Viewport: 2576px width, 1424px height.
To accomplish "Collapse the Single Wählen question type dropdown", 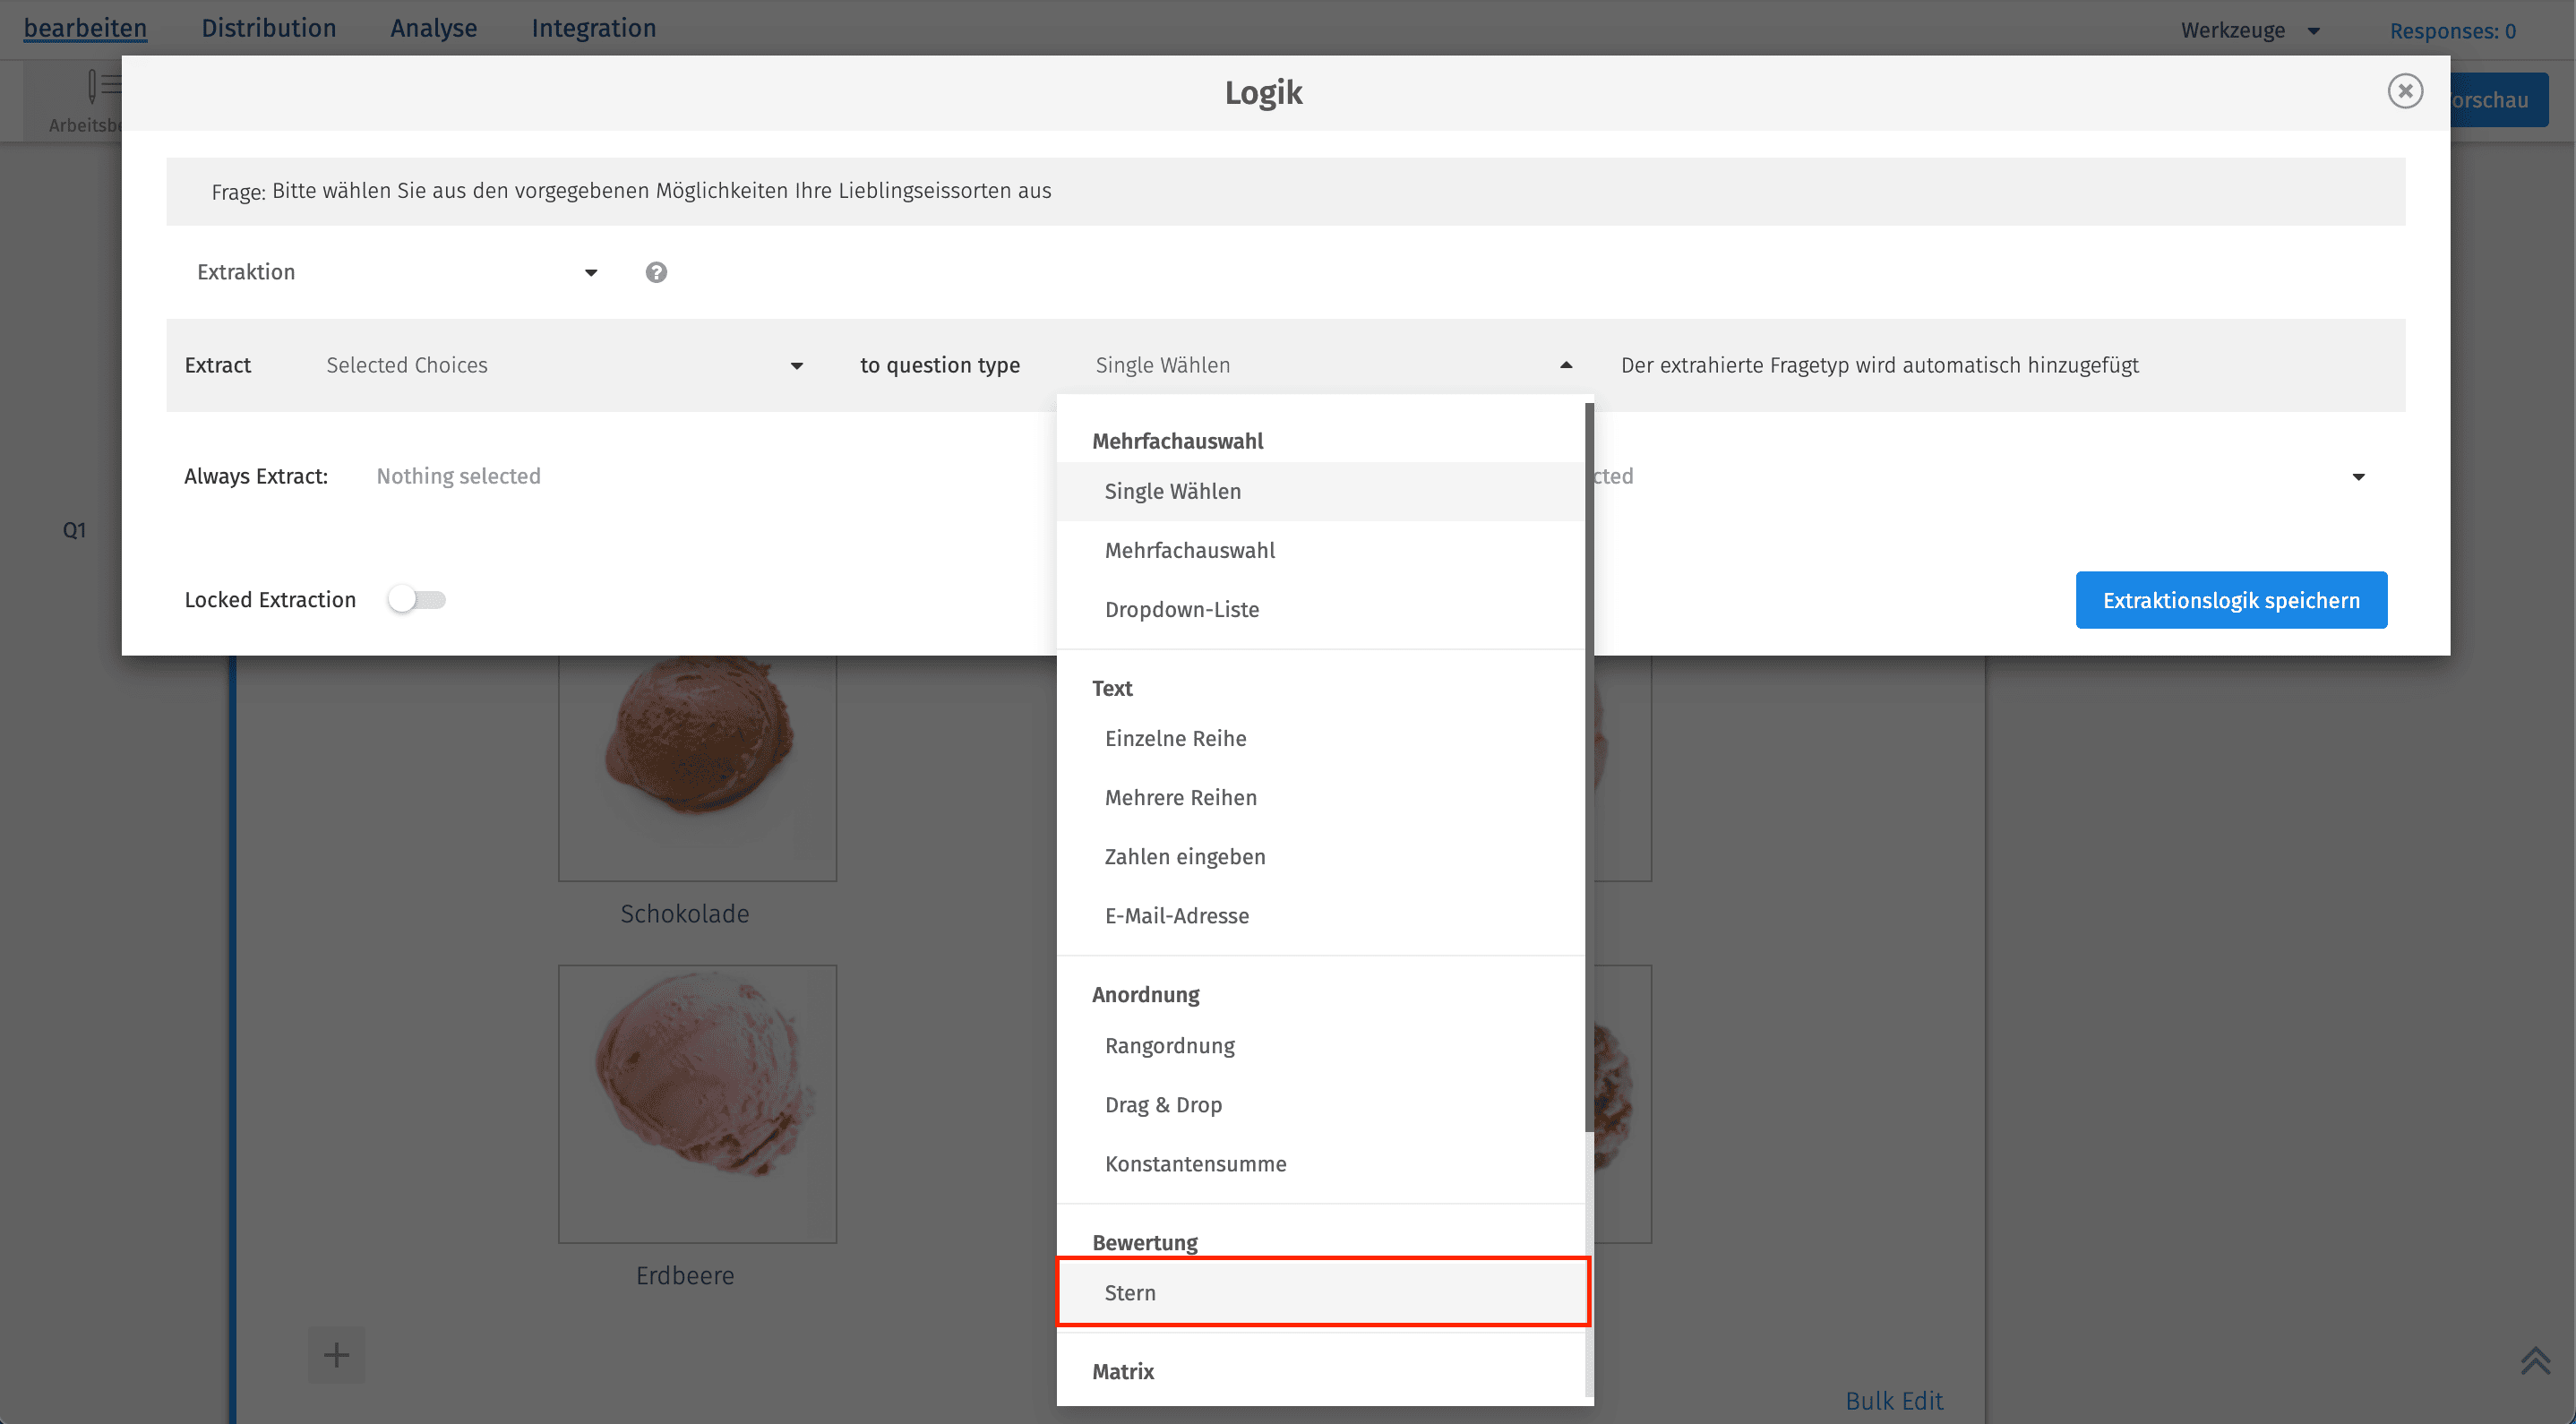I will 1565,364.
